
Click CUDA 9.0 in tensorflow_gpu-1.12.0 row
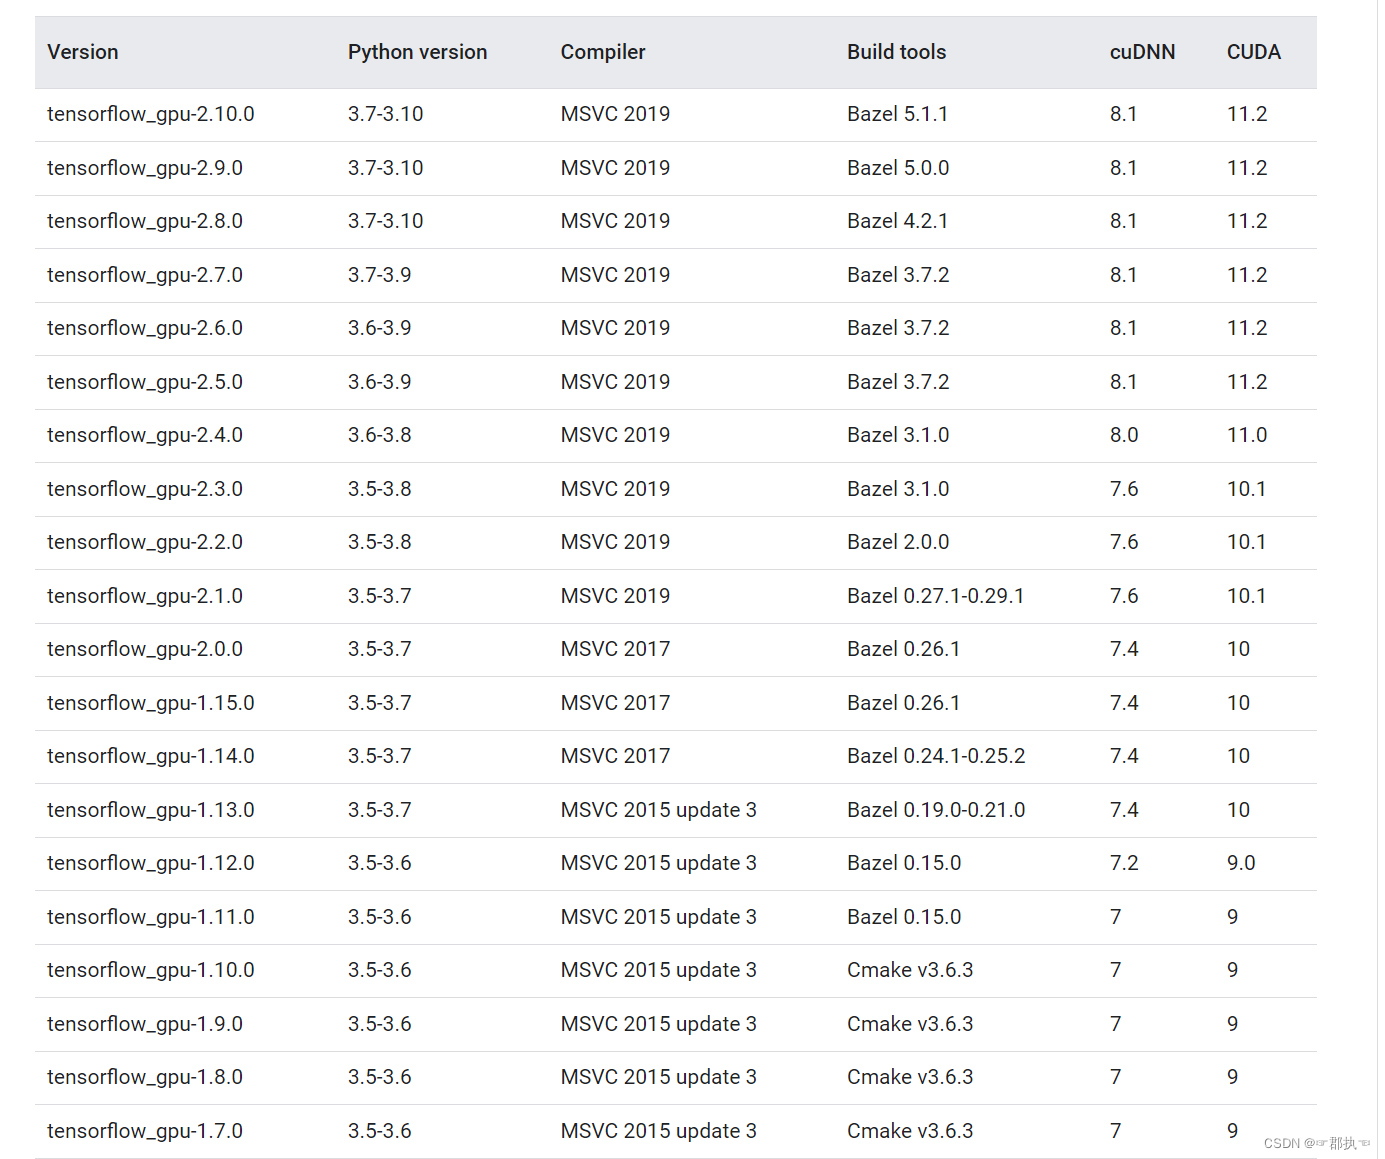[x=1241, y=863]
